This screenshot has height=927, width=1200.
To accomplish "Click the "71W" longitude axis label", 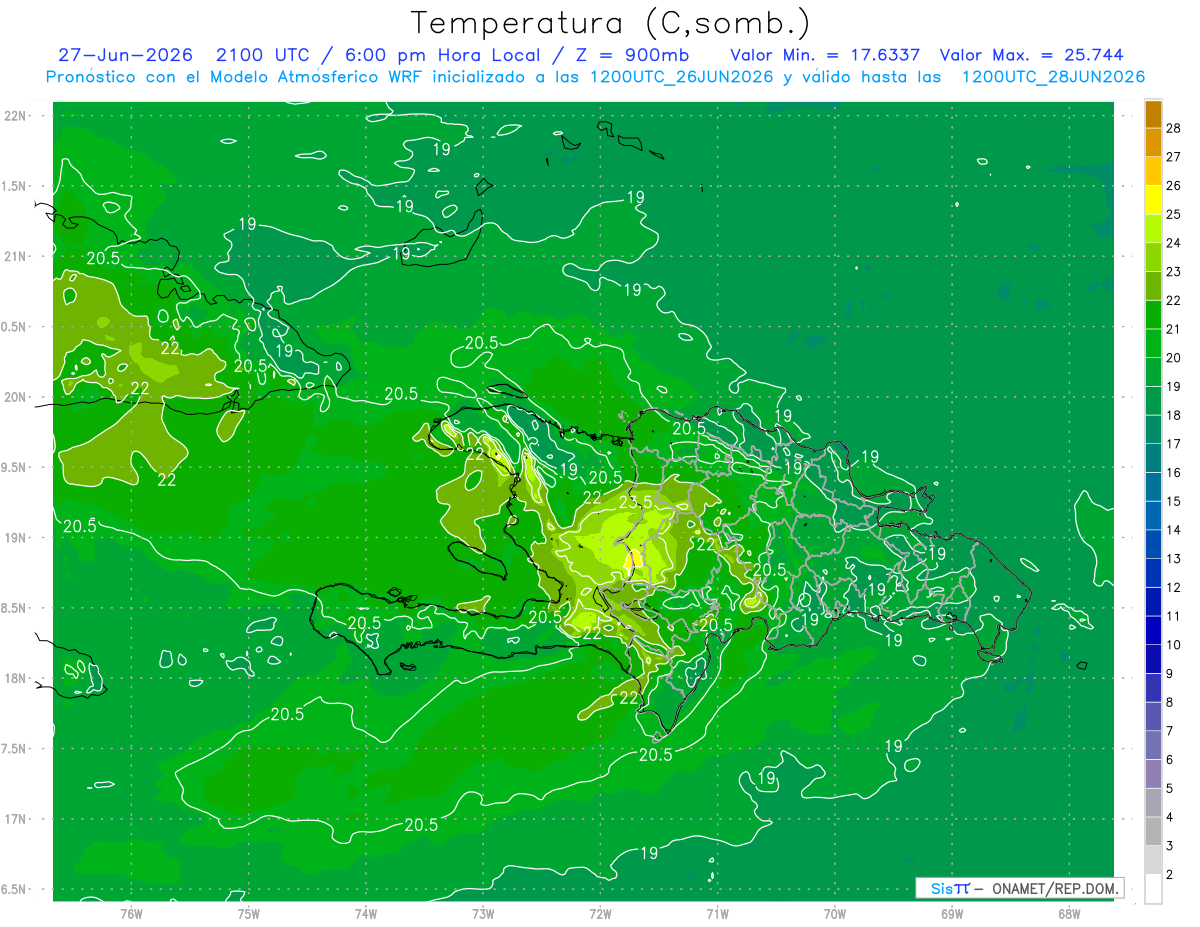I will [x=717, y=914].
